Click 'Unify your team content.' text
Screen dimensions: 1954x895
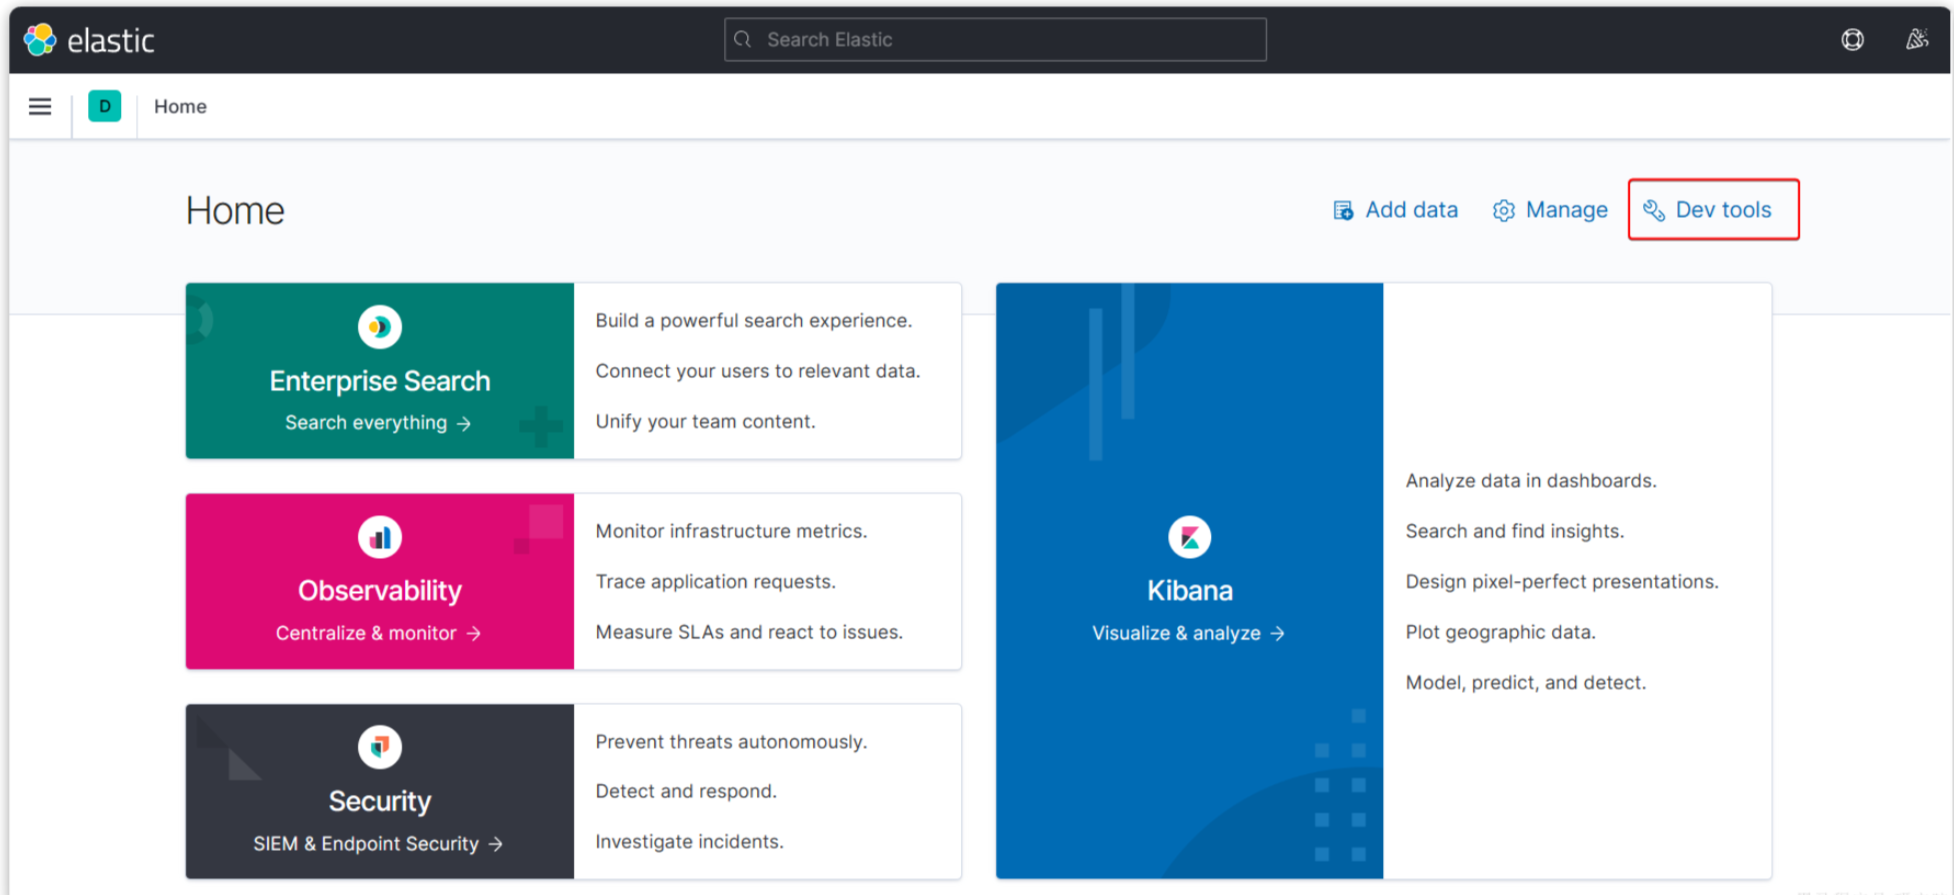pyautogui.click(x=705, y=422)
